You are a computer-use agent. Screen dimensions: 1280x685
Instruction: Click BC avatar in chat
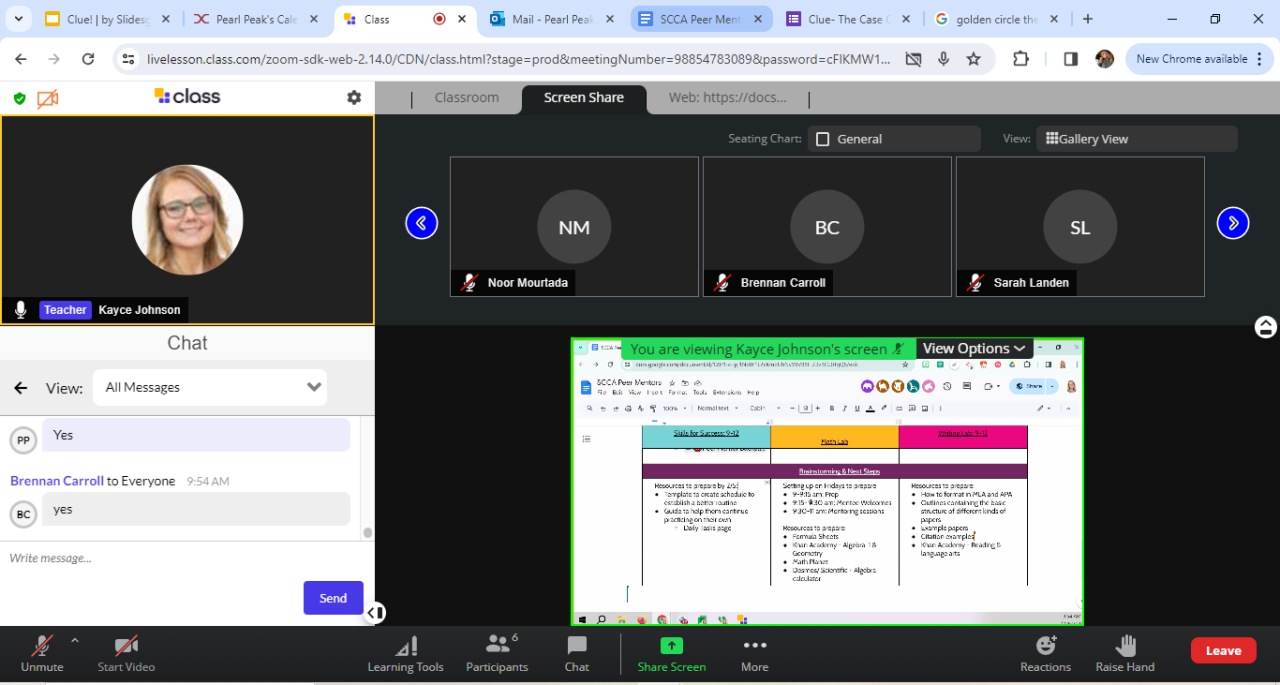coord(23,515)
